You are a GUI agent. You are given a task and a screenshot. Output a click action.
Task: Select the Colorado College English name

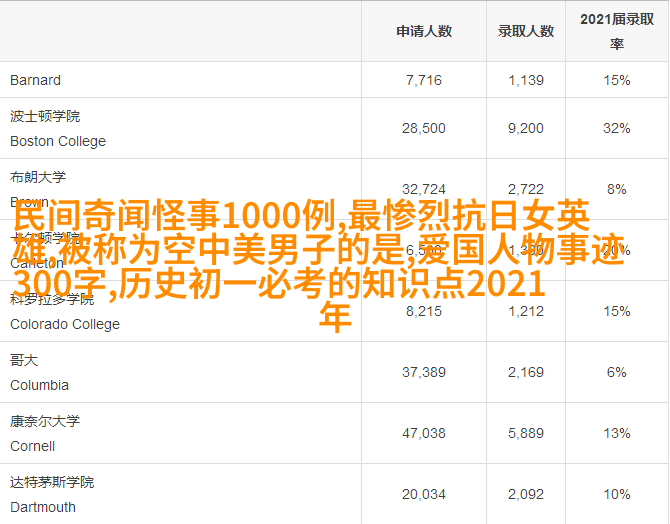click(65, 324)
